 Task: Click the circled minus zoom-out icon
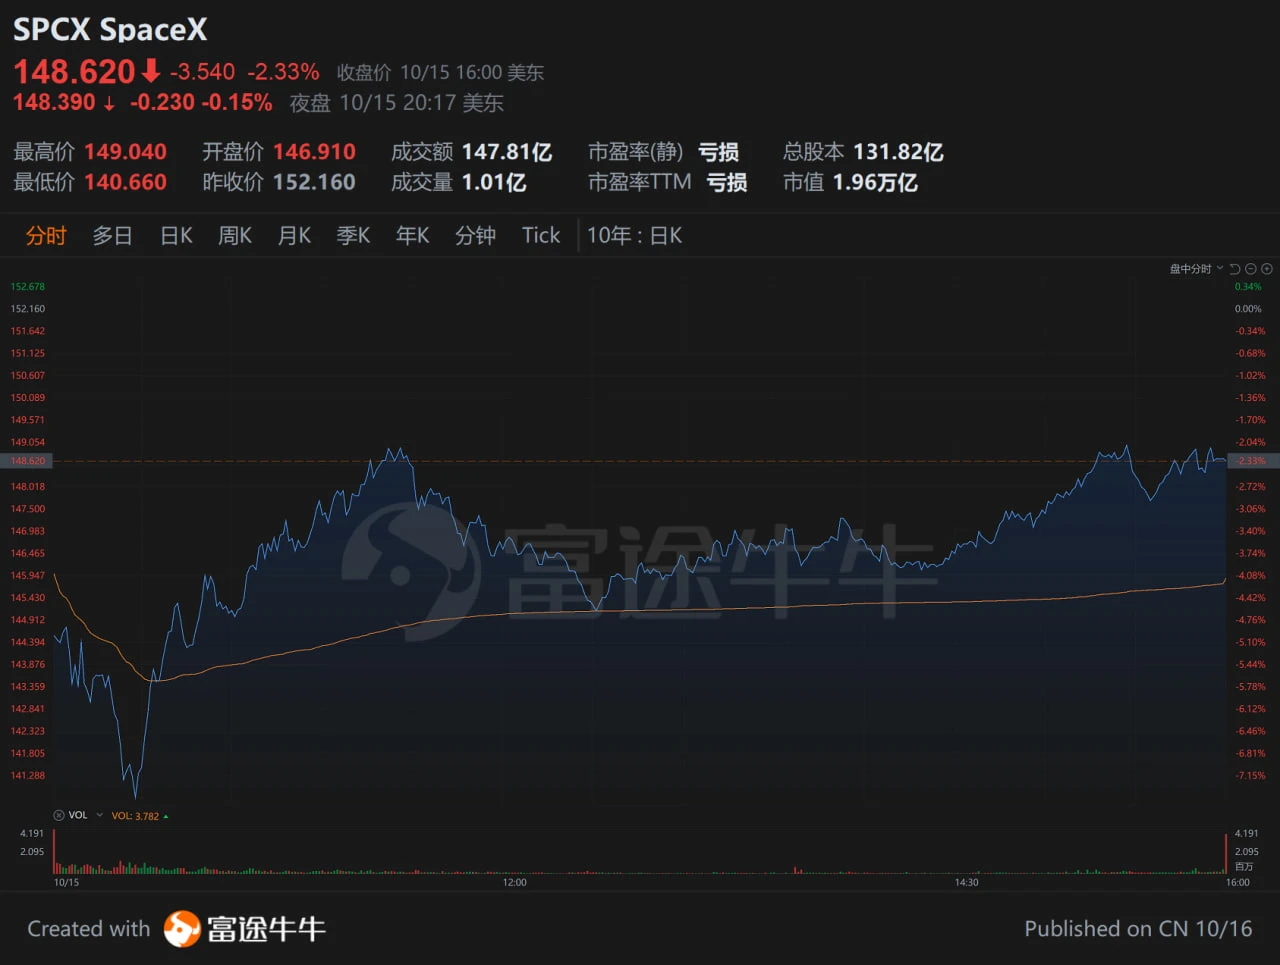tap(1251, 269)
